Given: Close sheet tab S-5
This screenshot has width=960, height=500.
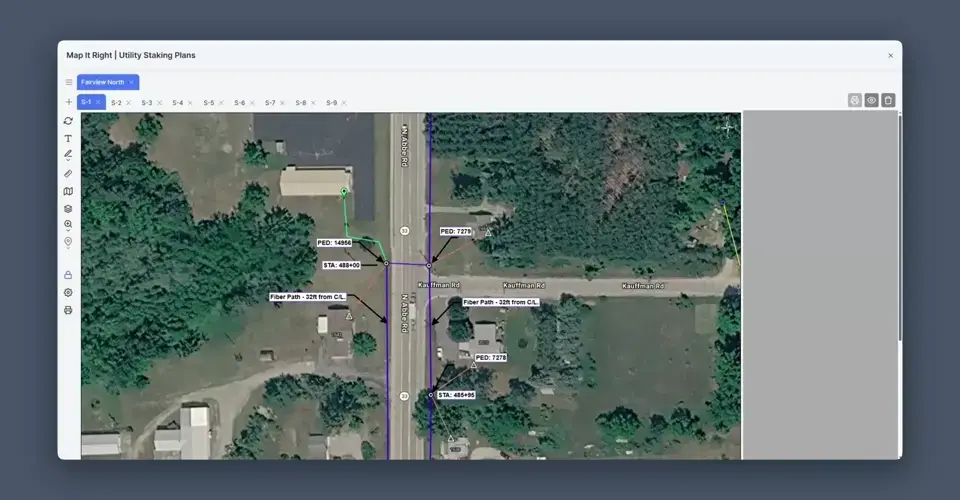Looking at the screenshot, I should [x=221, y=103].
